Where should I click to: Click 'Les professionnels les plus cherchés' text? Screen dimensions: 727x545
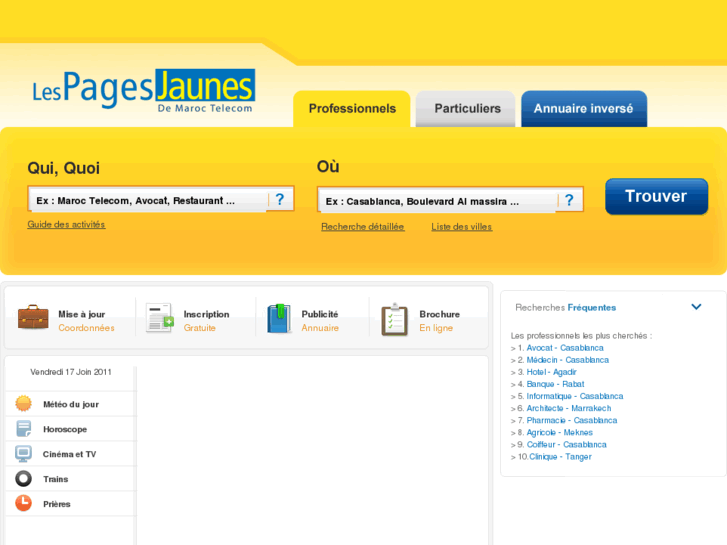click(x=581, y=335)
